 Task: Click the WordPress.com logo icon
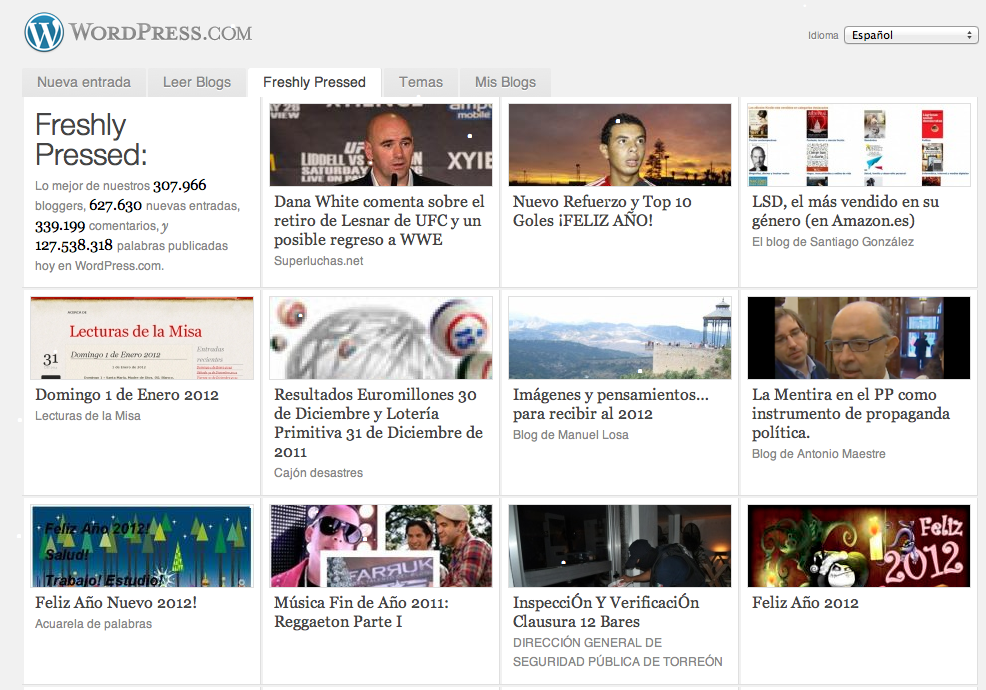pos(44,33)
